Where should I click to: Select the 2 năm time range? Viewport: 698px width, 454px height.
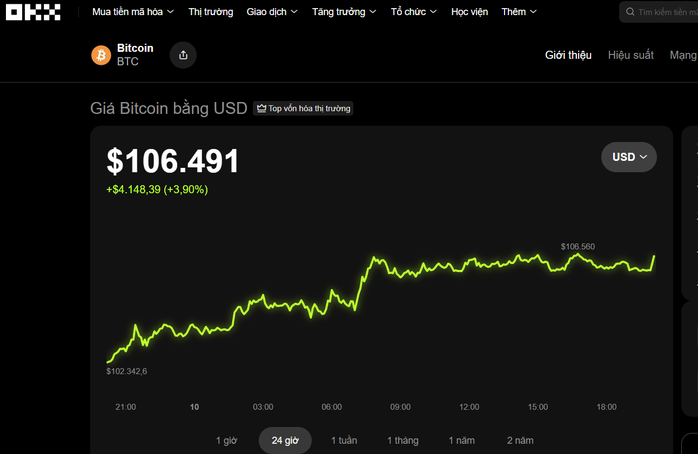point(520,440)
